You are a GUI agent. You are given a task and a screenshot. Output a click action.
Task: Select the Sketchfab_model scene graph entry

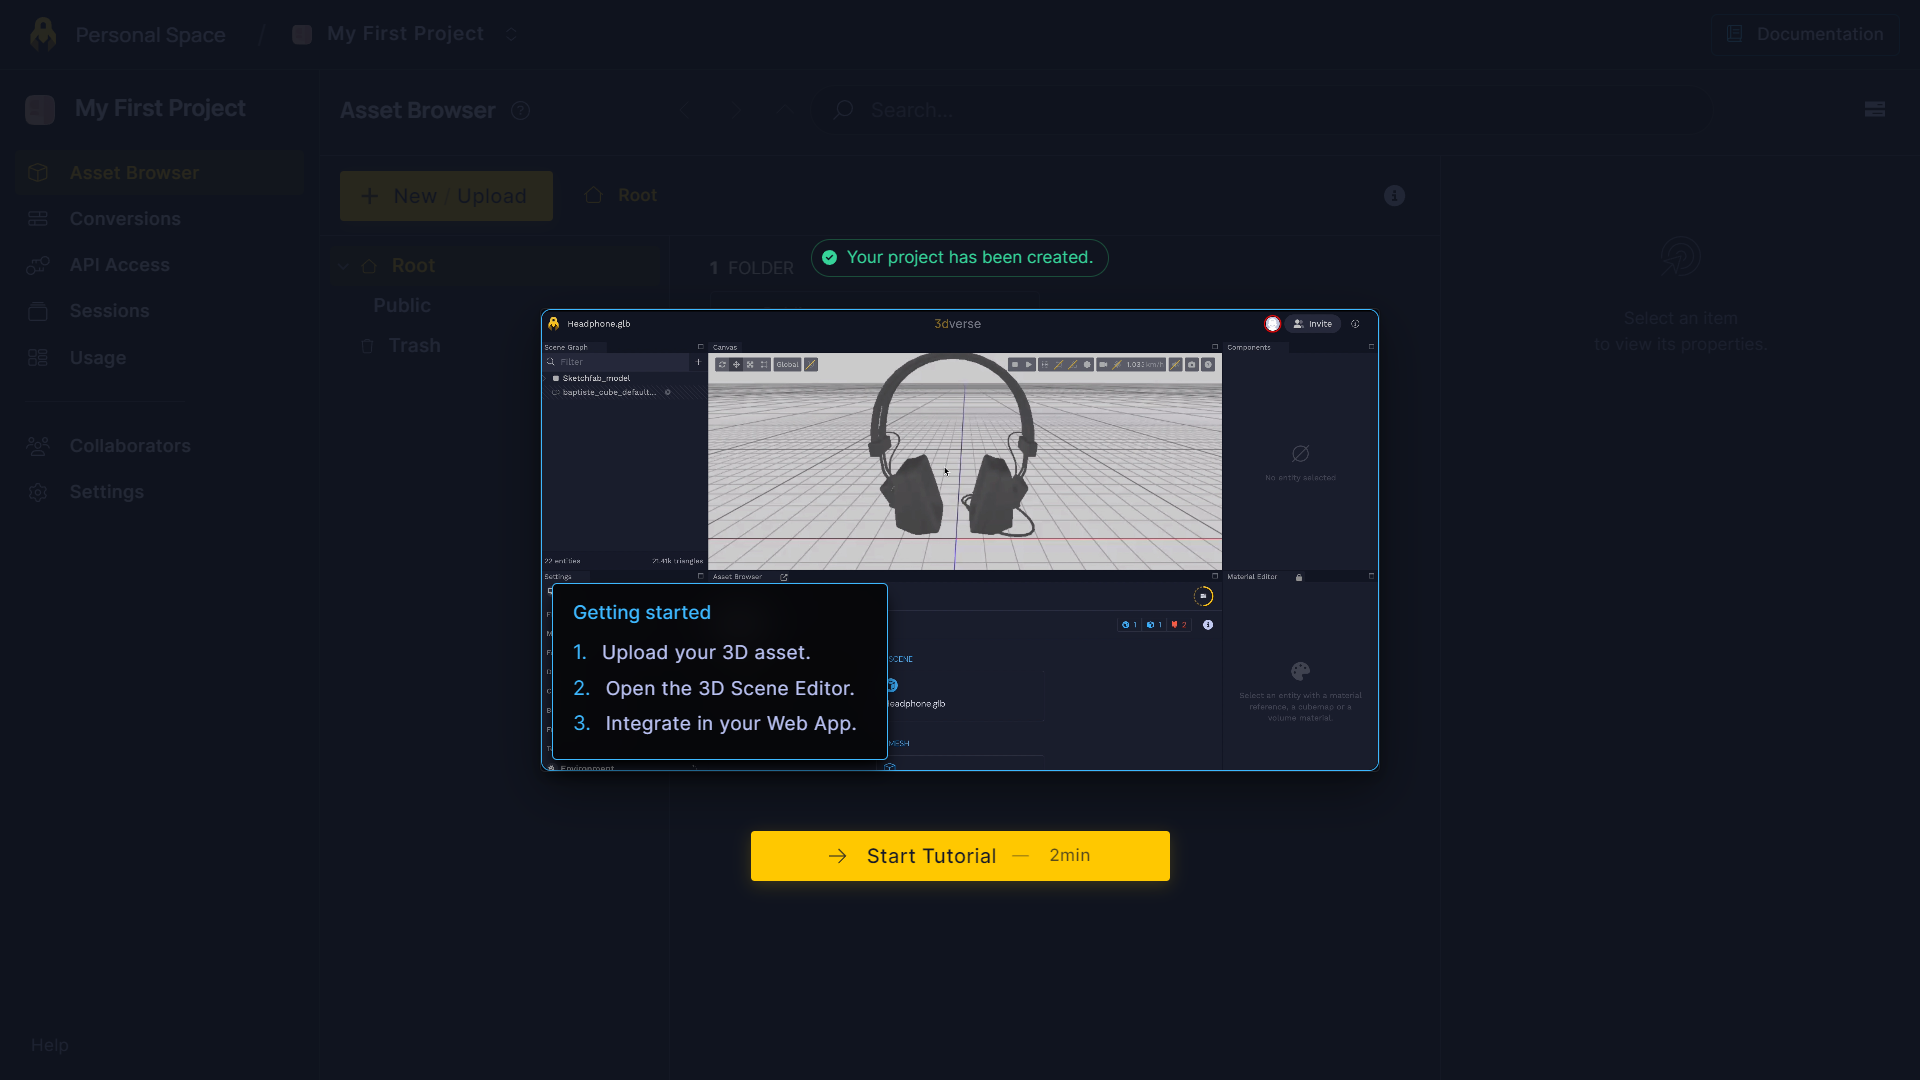point(596,378)
